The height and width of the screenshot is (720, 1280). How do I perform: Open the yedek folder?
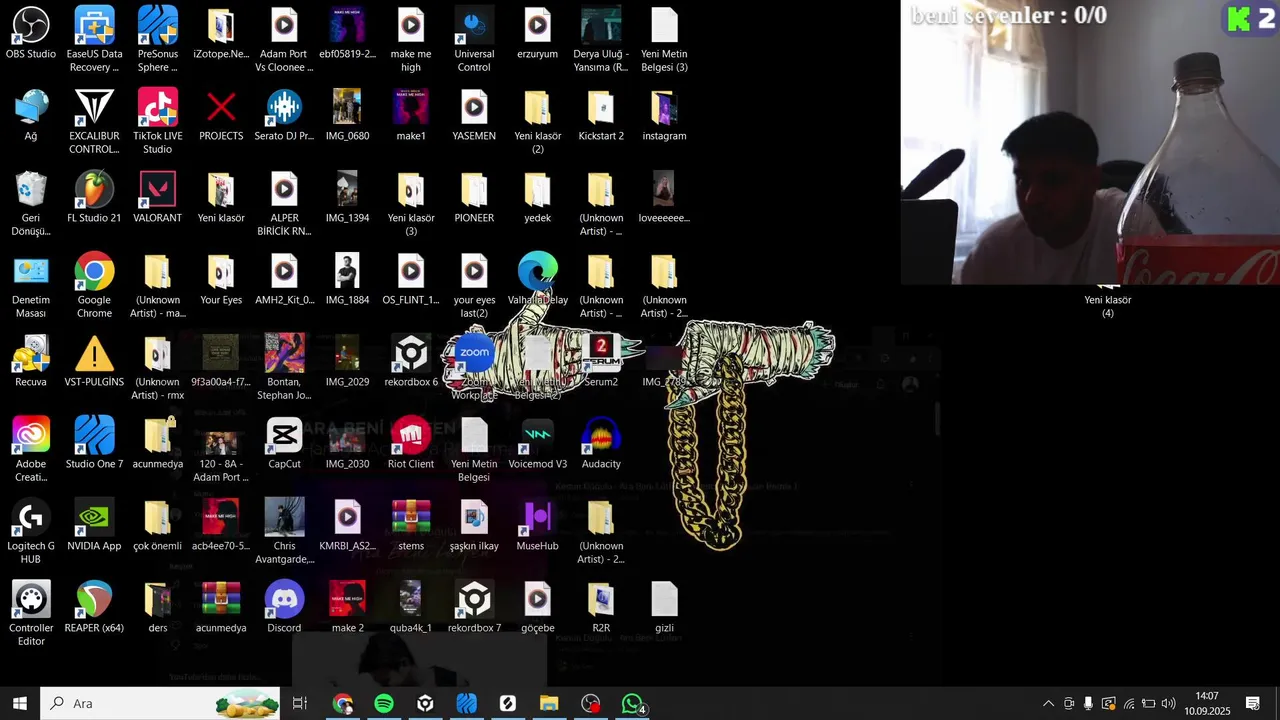537,197
